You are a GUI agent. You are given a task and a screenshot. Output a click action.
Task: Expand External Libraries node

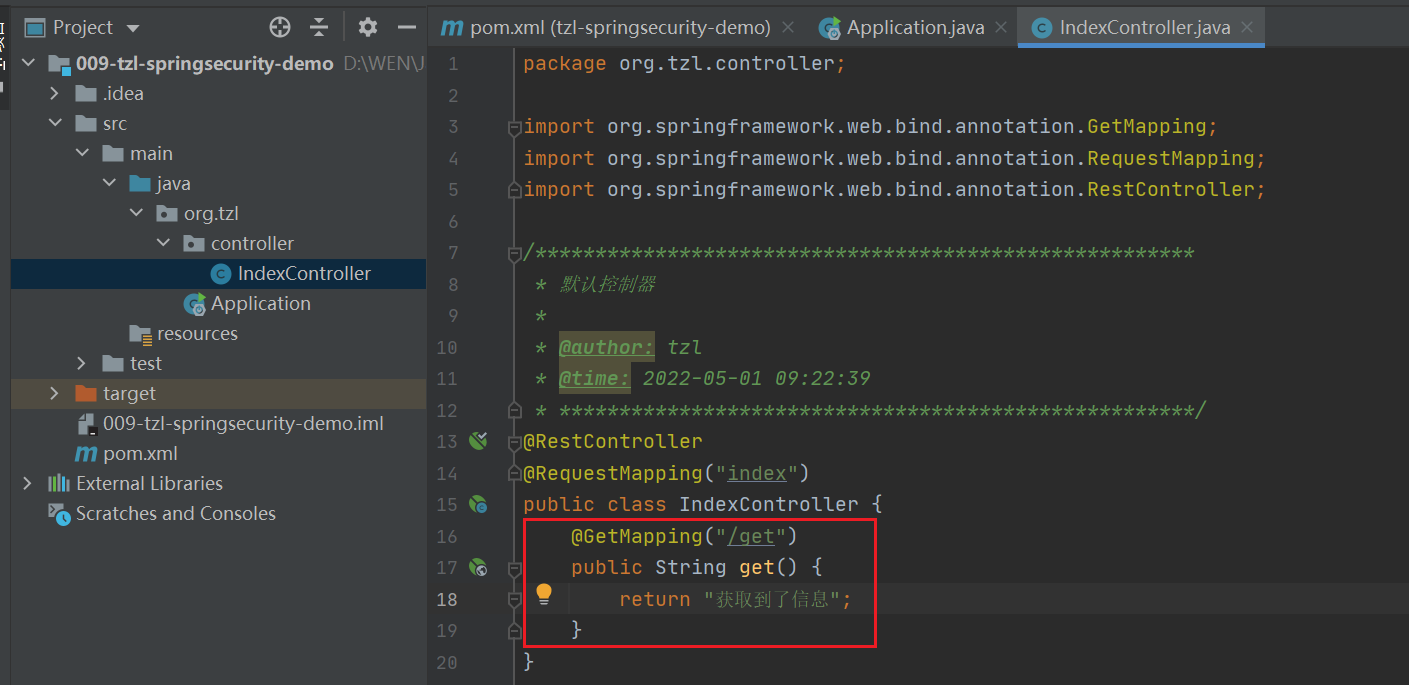pos(27,484)
